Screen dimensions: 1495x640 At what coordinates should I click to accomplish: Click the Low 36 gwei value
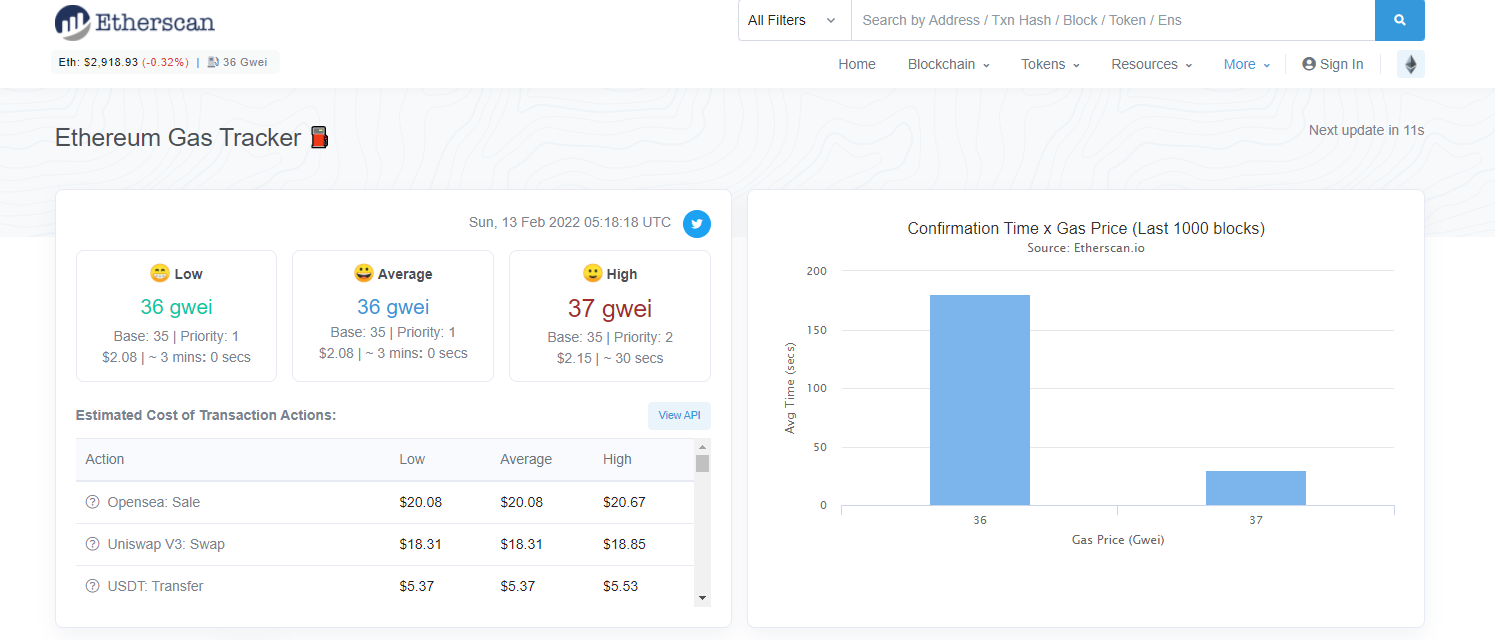[x=176, y=307]
